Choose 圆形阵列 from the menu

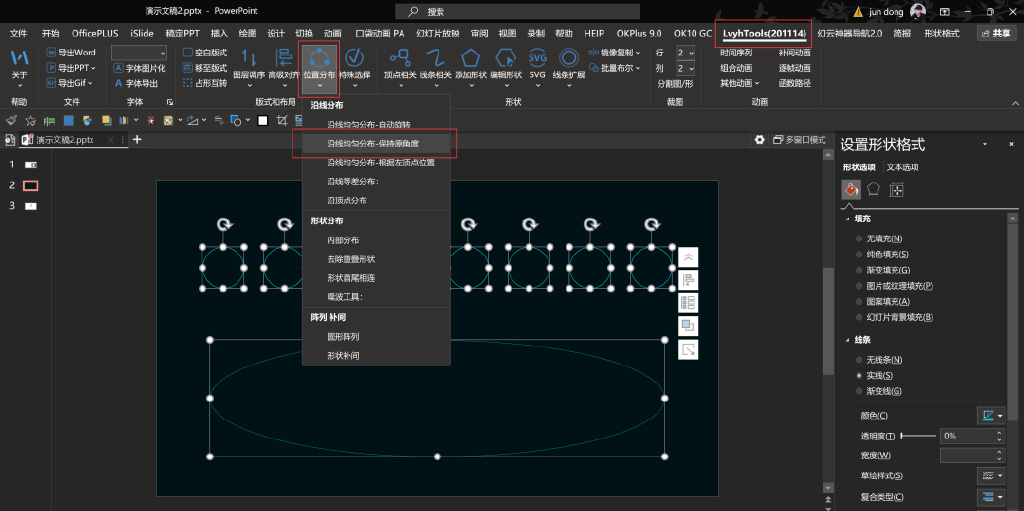pyautogui.click(x=377, y=337)
